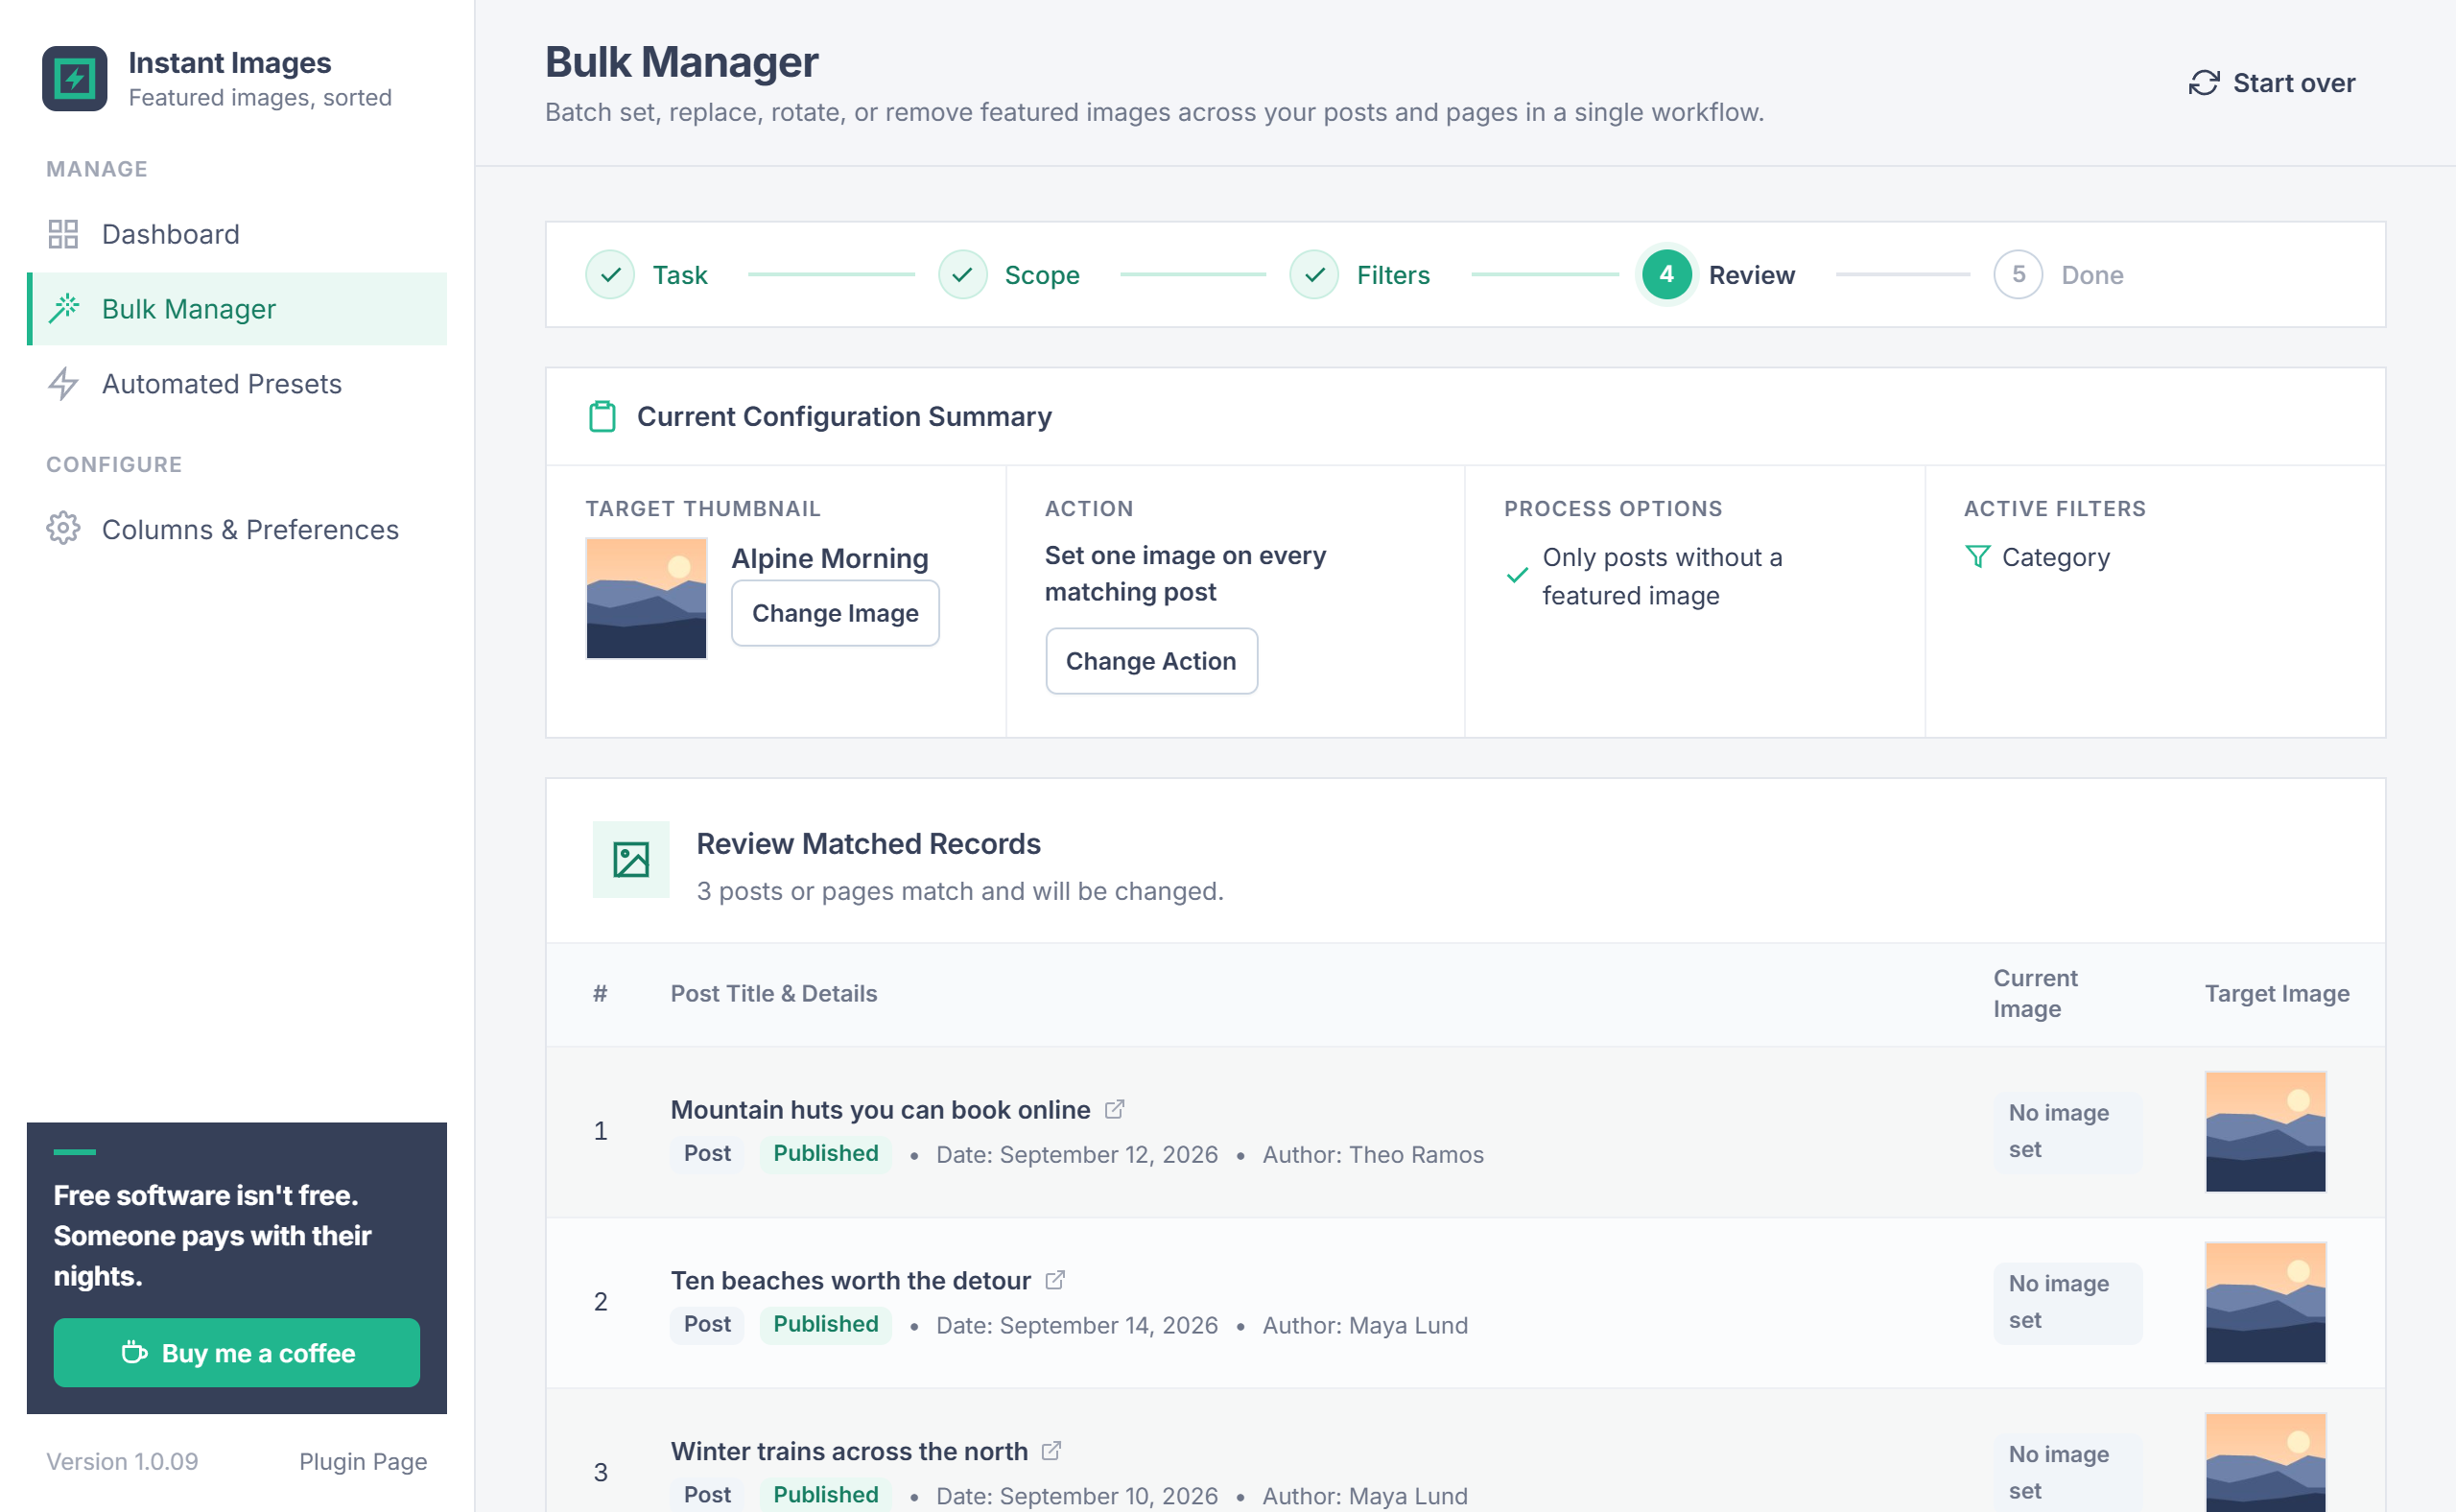Click target image thumbnail for Ten beaches row
The width and height of the screenshot is (2456, 1512).
(x=2265, y=1303)
